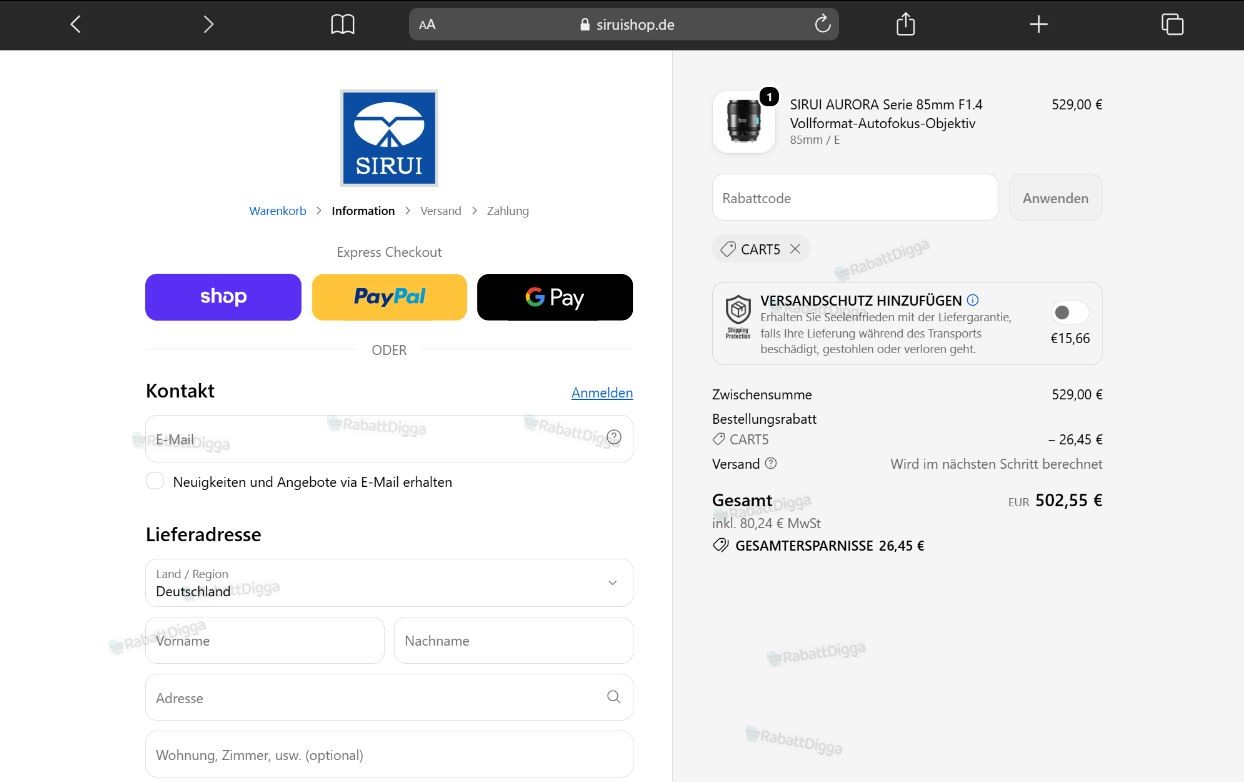Go back with the browser back arrow
The width and height of the screenshot is (1244, 782).
click(75, 24)
